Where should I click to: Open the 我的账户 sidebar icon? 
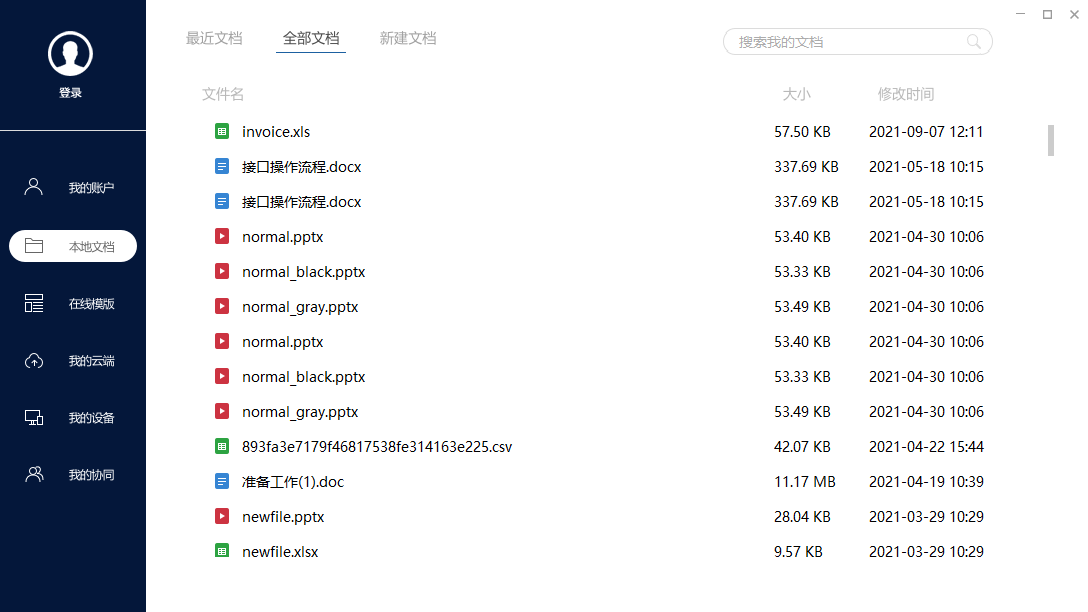coord(33,185)
